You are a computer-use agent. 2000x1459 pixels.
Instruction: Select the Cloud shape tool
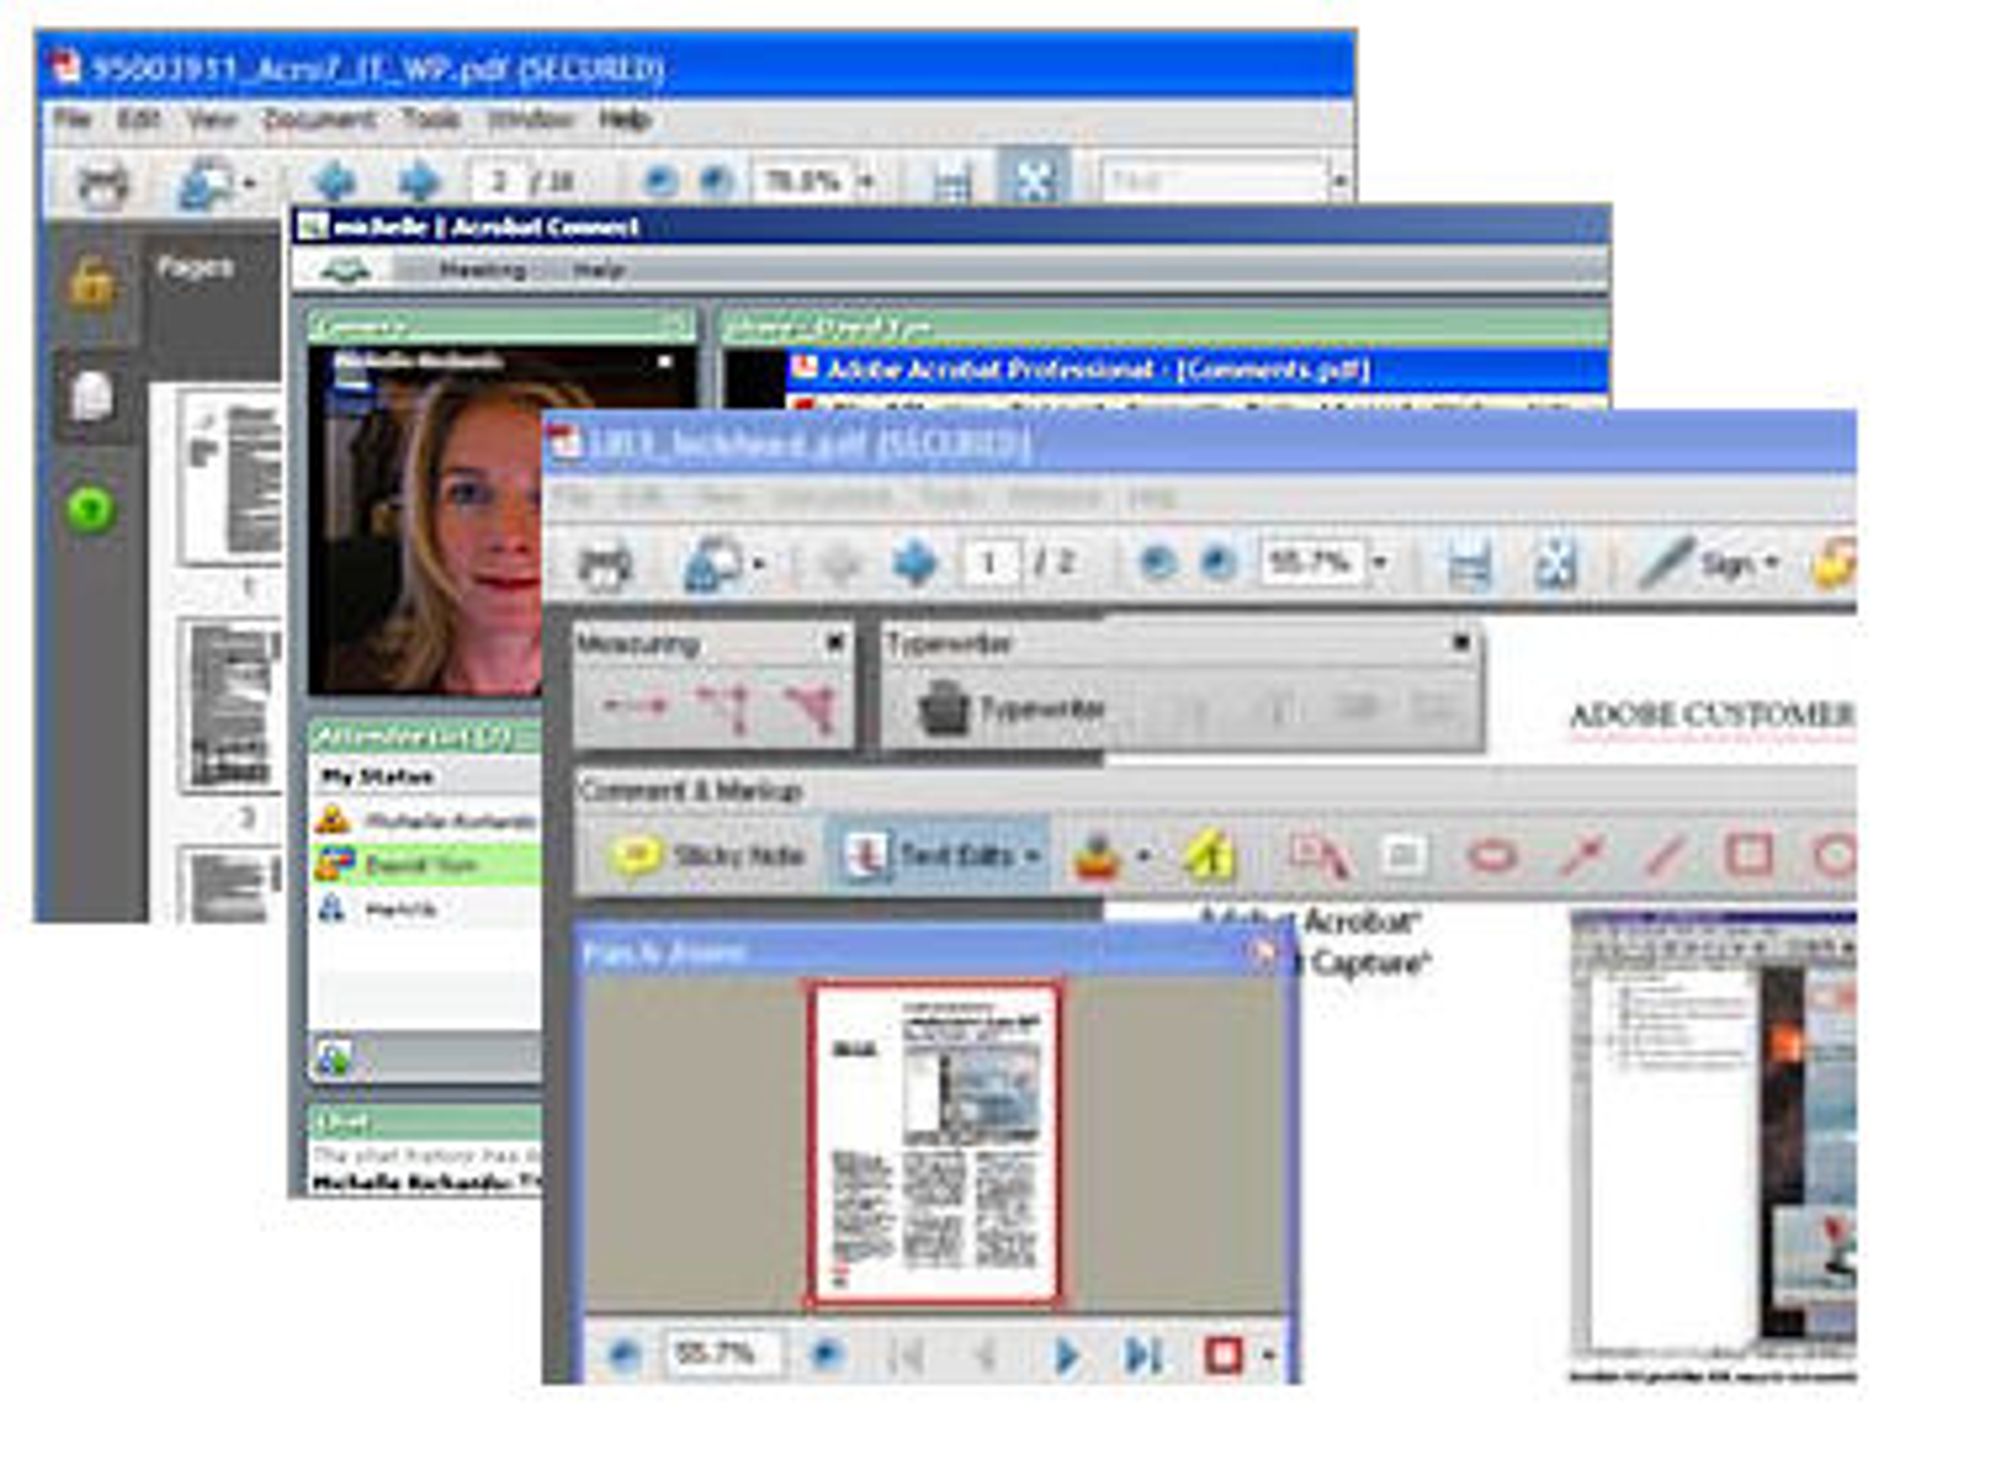(x=1491, y=856)
